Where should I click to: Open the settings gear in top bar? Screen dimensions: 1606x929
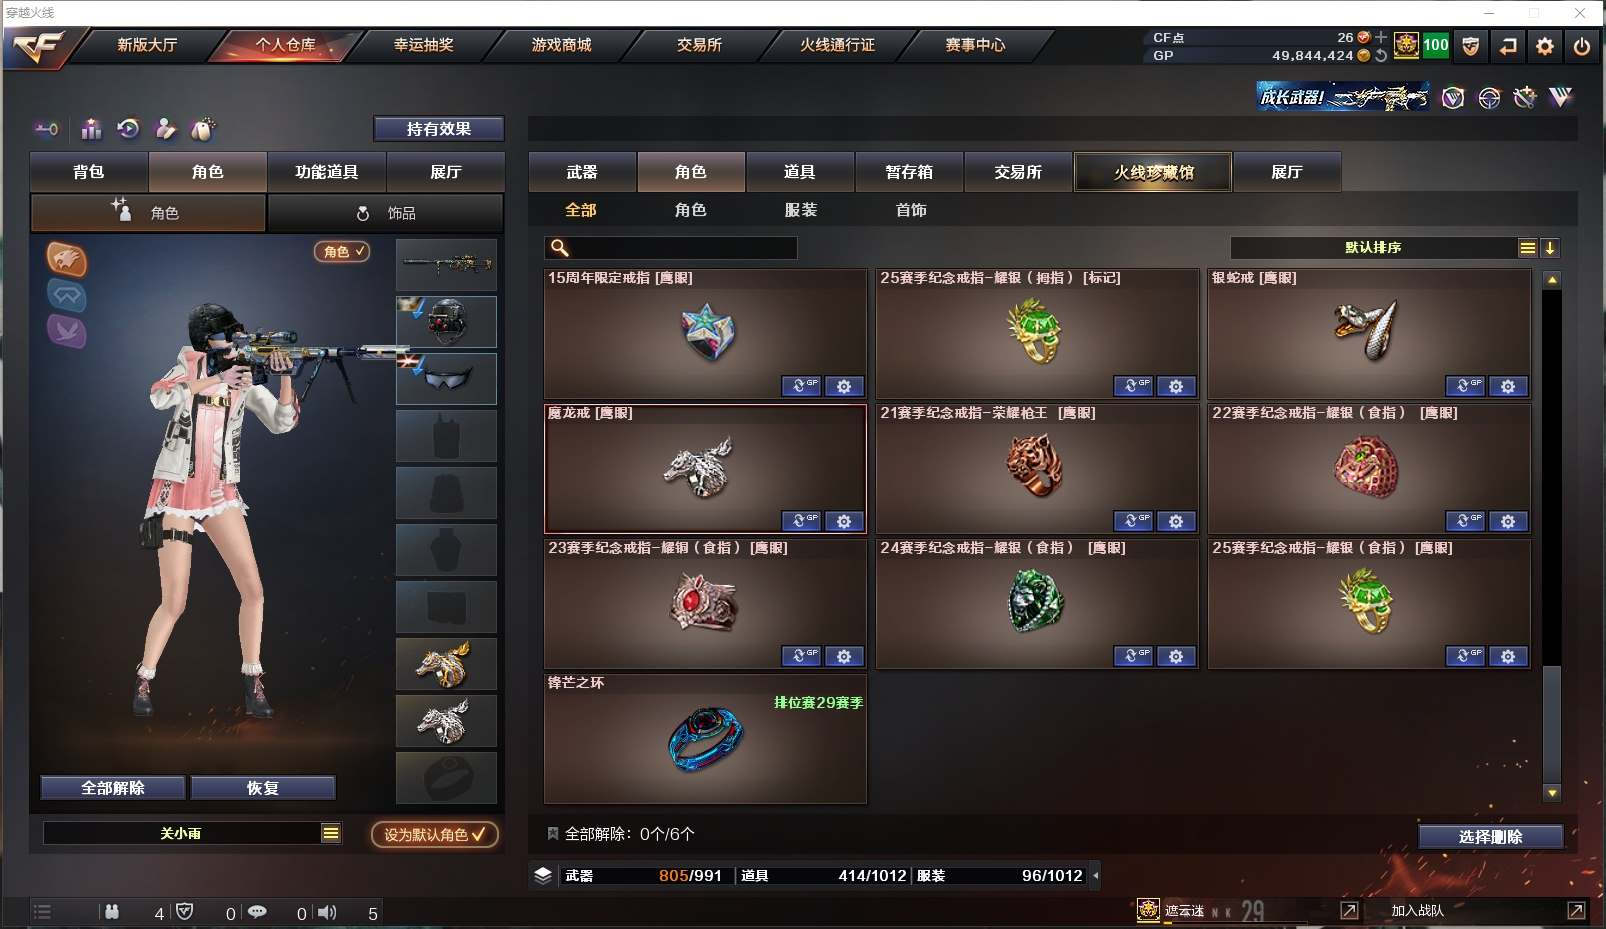[1545, 46]
